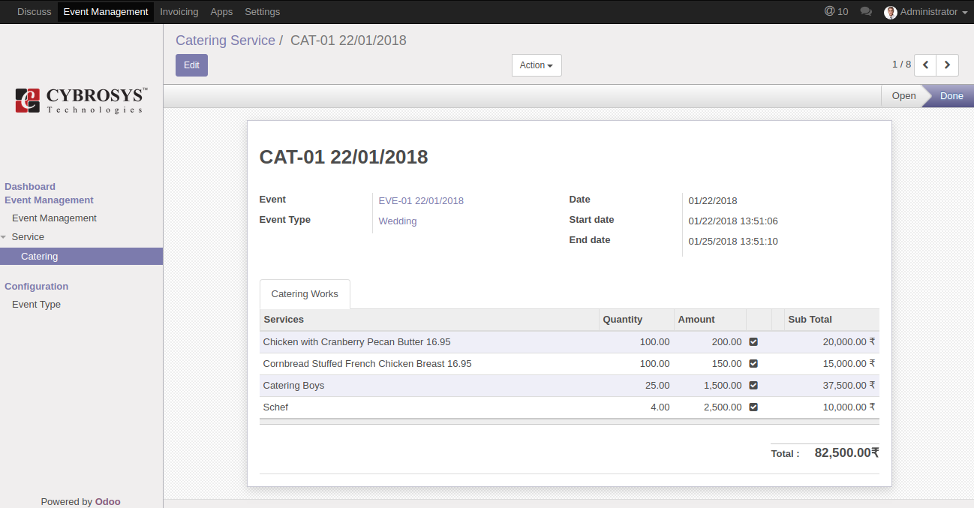Toggle checkbox for Cornbread Stuffed French Chicken Breast
Screen dimensions: 974x508
point(753,363)
